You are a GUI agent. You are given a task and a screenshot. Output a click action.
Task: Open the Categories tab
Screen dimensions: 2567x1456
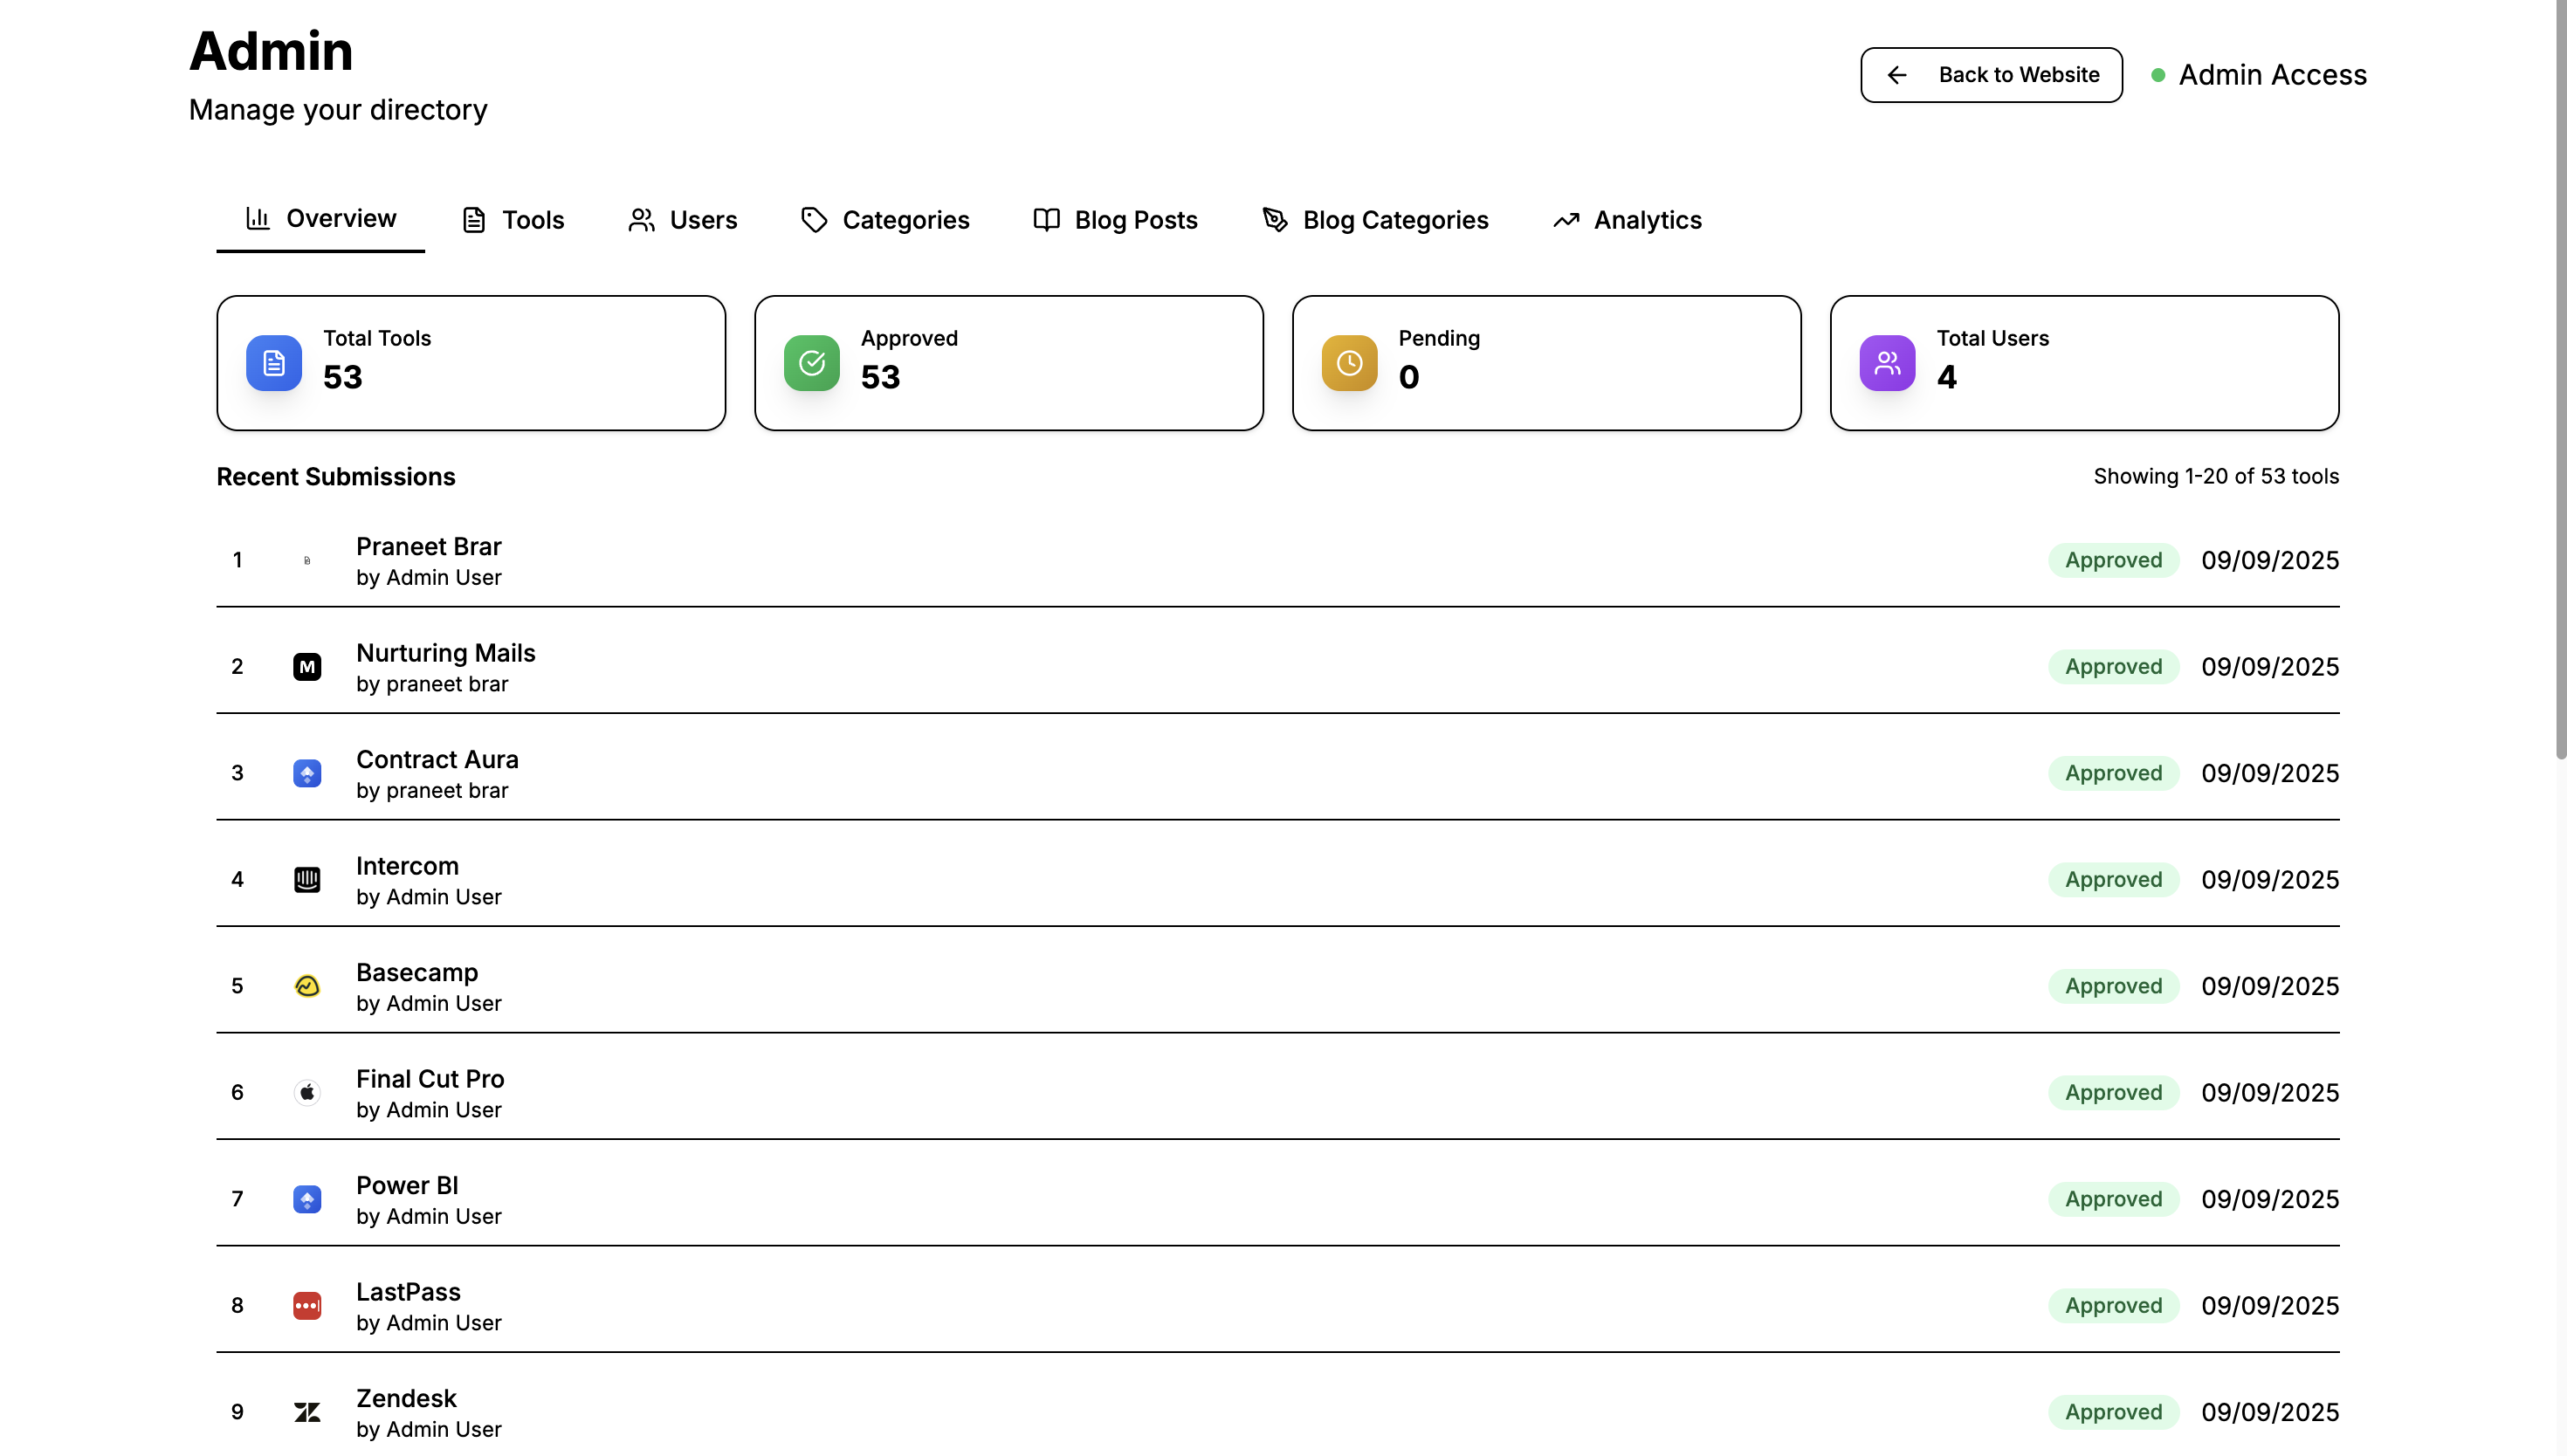[x=885, y=220]
